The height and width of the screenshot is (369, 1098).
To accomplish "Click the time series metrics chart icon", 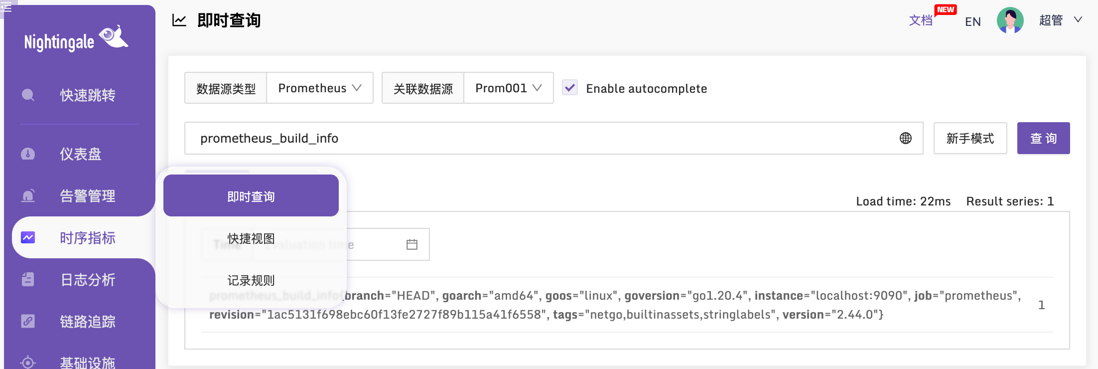I will pos(28,238).
